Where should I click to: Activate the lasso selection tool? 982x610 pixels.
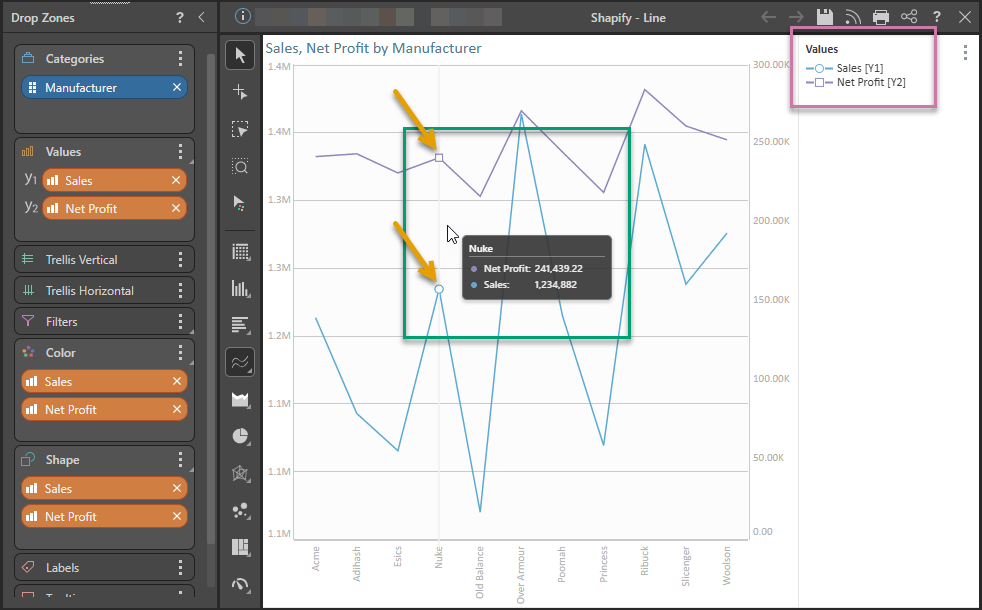point(240,130)
